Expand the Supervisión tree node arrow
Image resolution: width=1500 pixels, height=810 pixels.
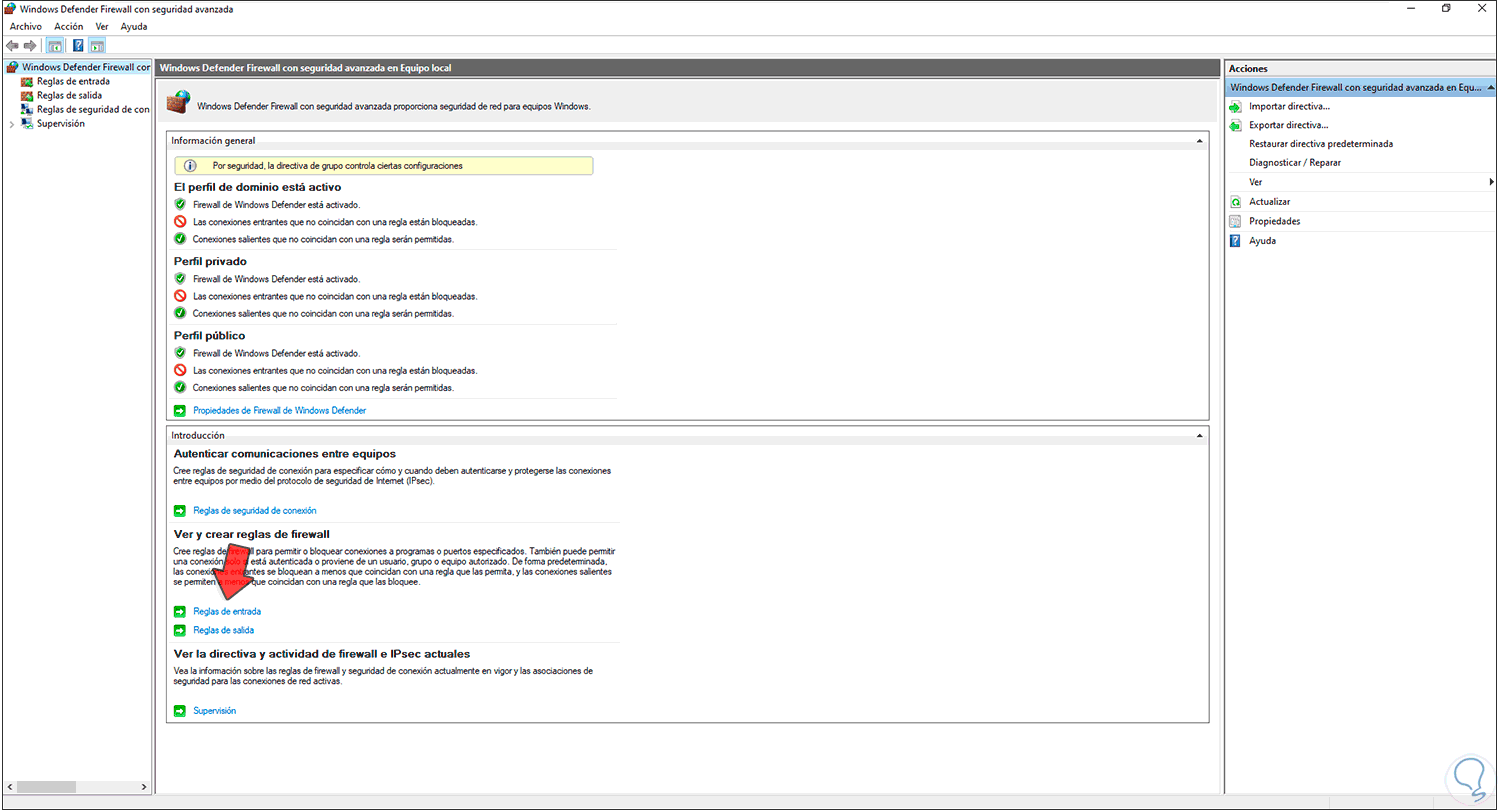click(11, 124)
